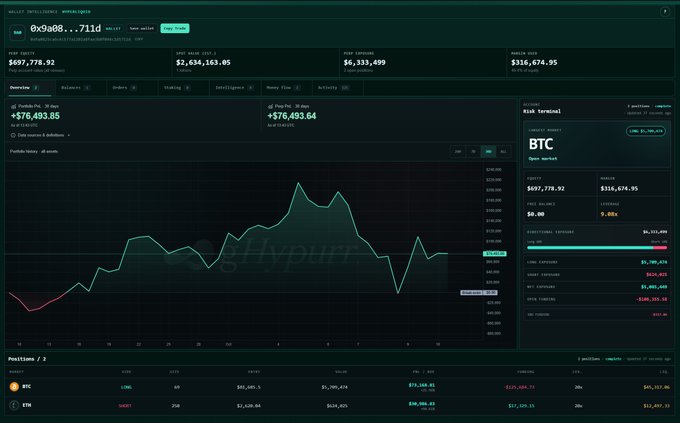
Task: Click the Perp PnL +$76,493.64 value
Action: point(292,116)
